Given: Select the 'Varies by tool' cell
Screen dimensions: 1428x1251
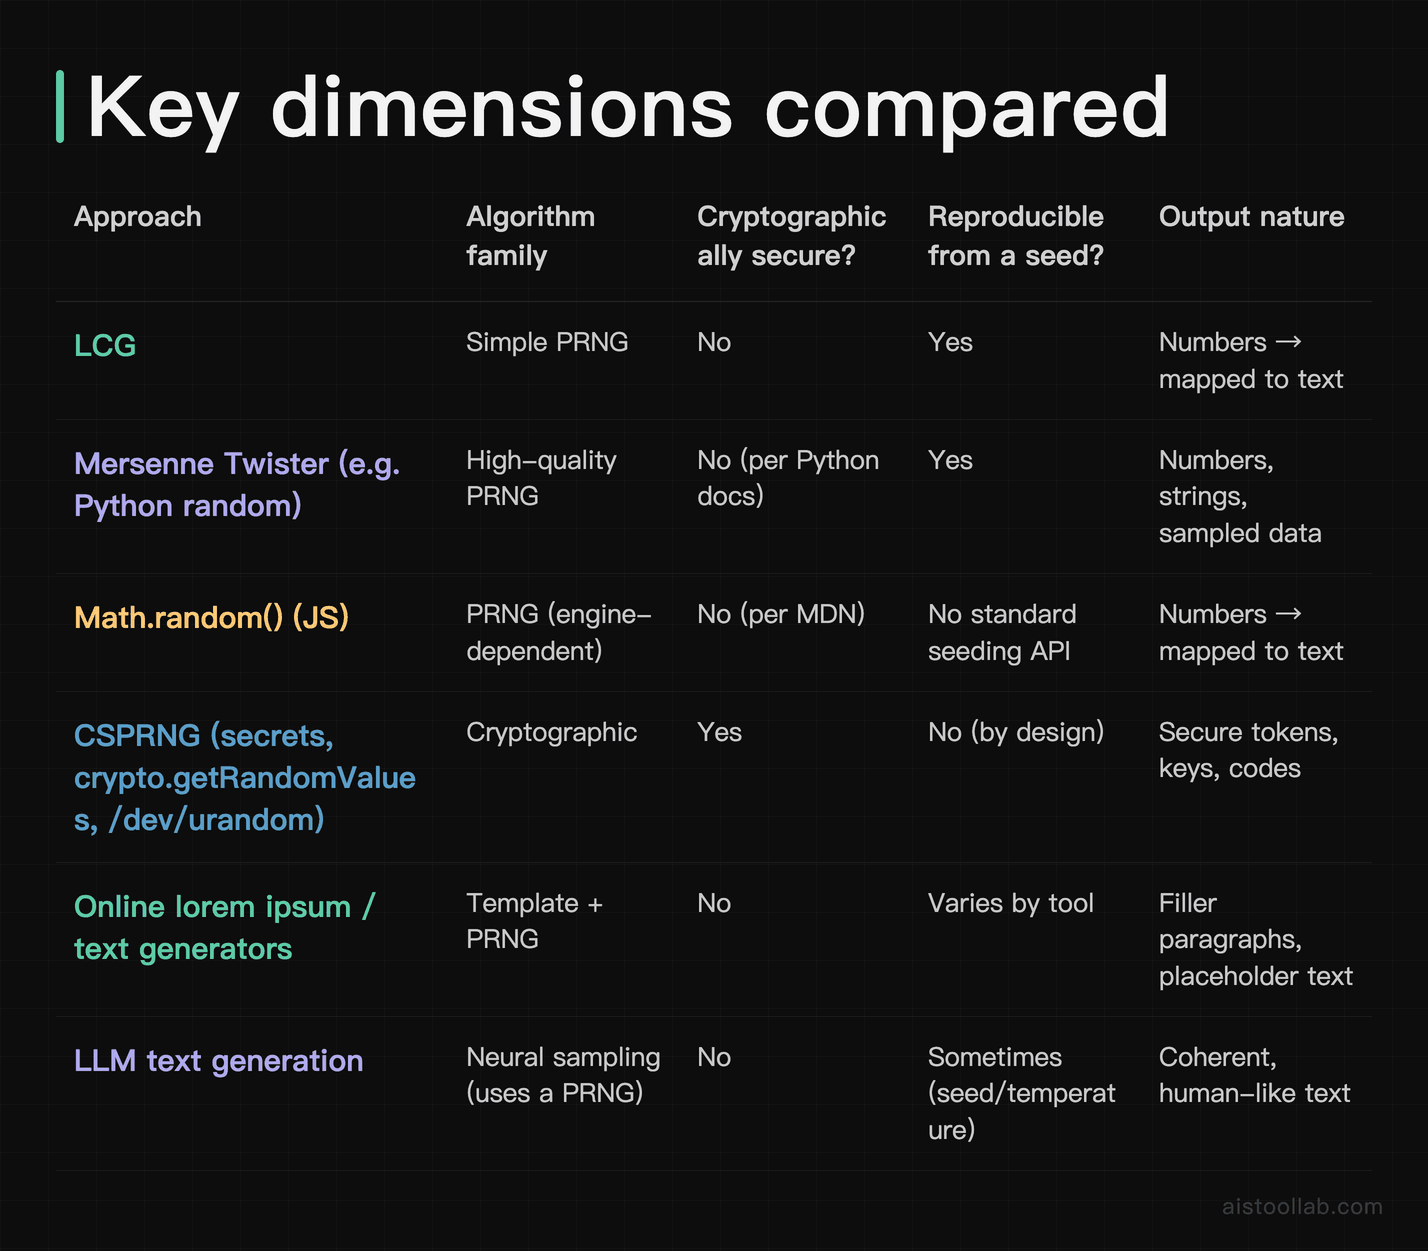Looking at the screenshot, I should coord(1011,903).
